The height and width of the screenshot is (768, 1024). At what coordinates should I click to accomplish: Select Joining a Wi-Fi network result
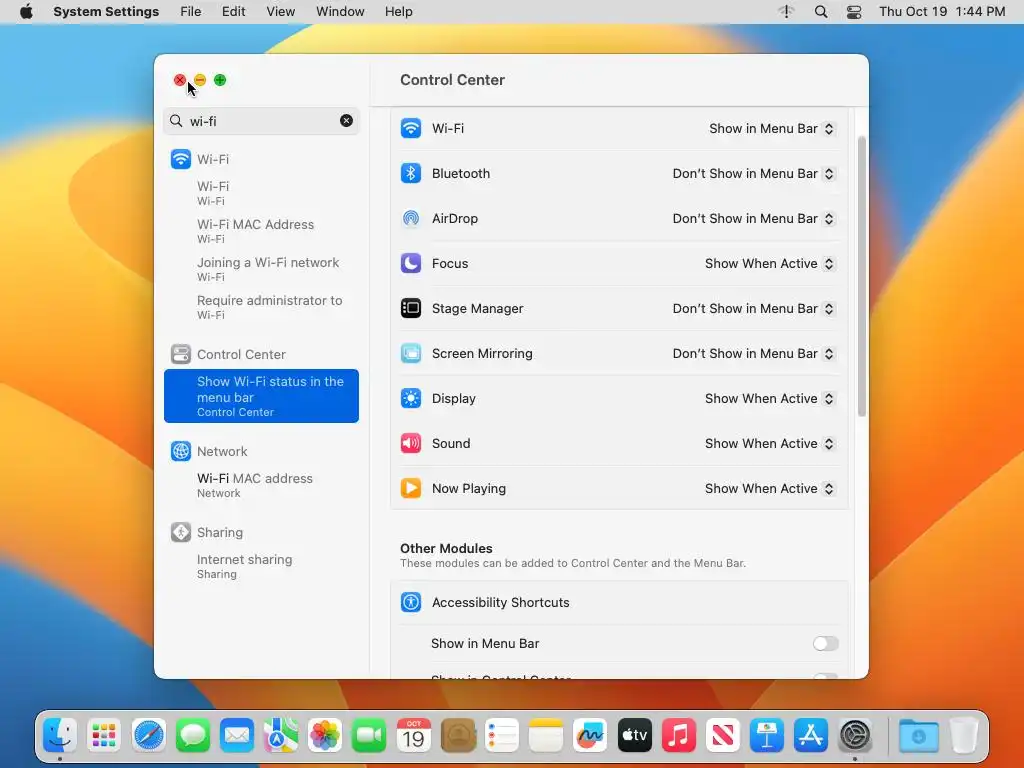point(261,269)
